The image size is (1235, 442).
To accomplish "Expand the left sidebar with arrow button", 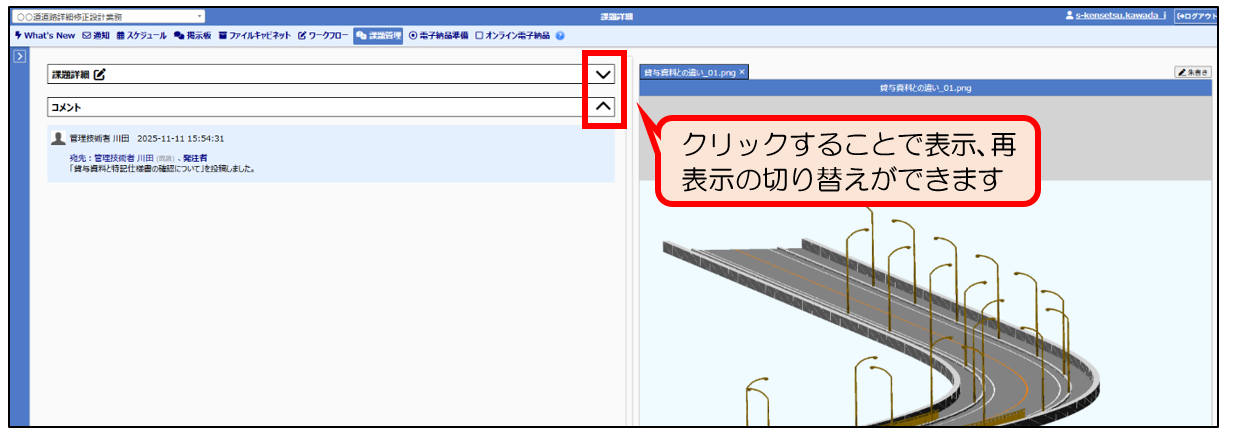I will [19, 57].
